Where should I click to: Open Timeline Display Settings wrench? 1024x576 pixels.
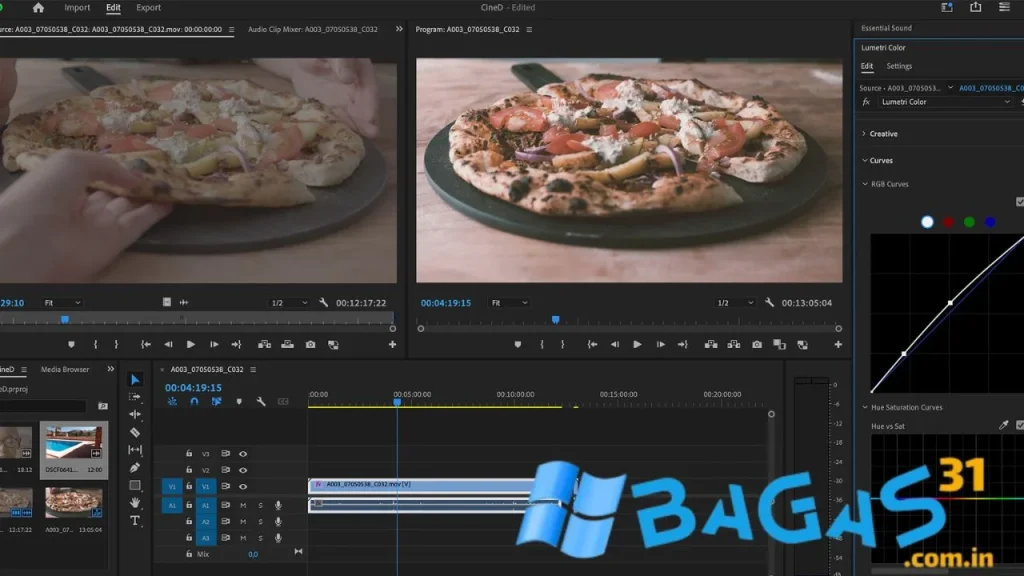(x=261, y=402)
